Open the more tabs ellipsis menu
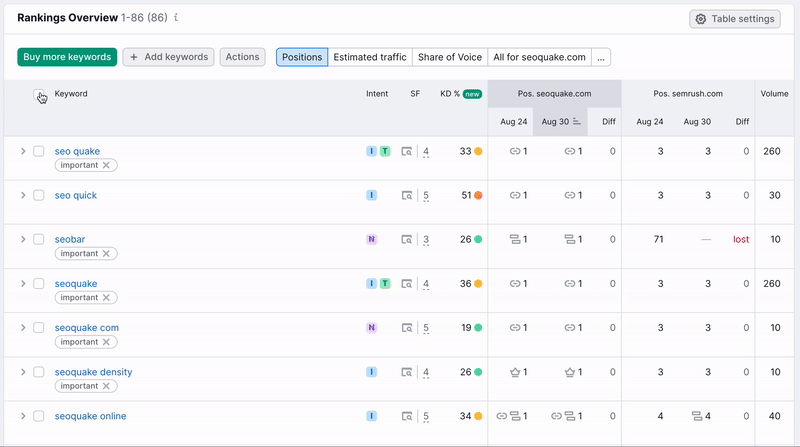The image size is (800, 447). (x=601, y=57)
